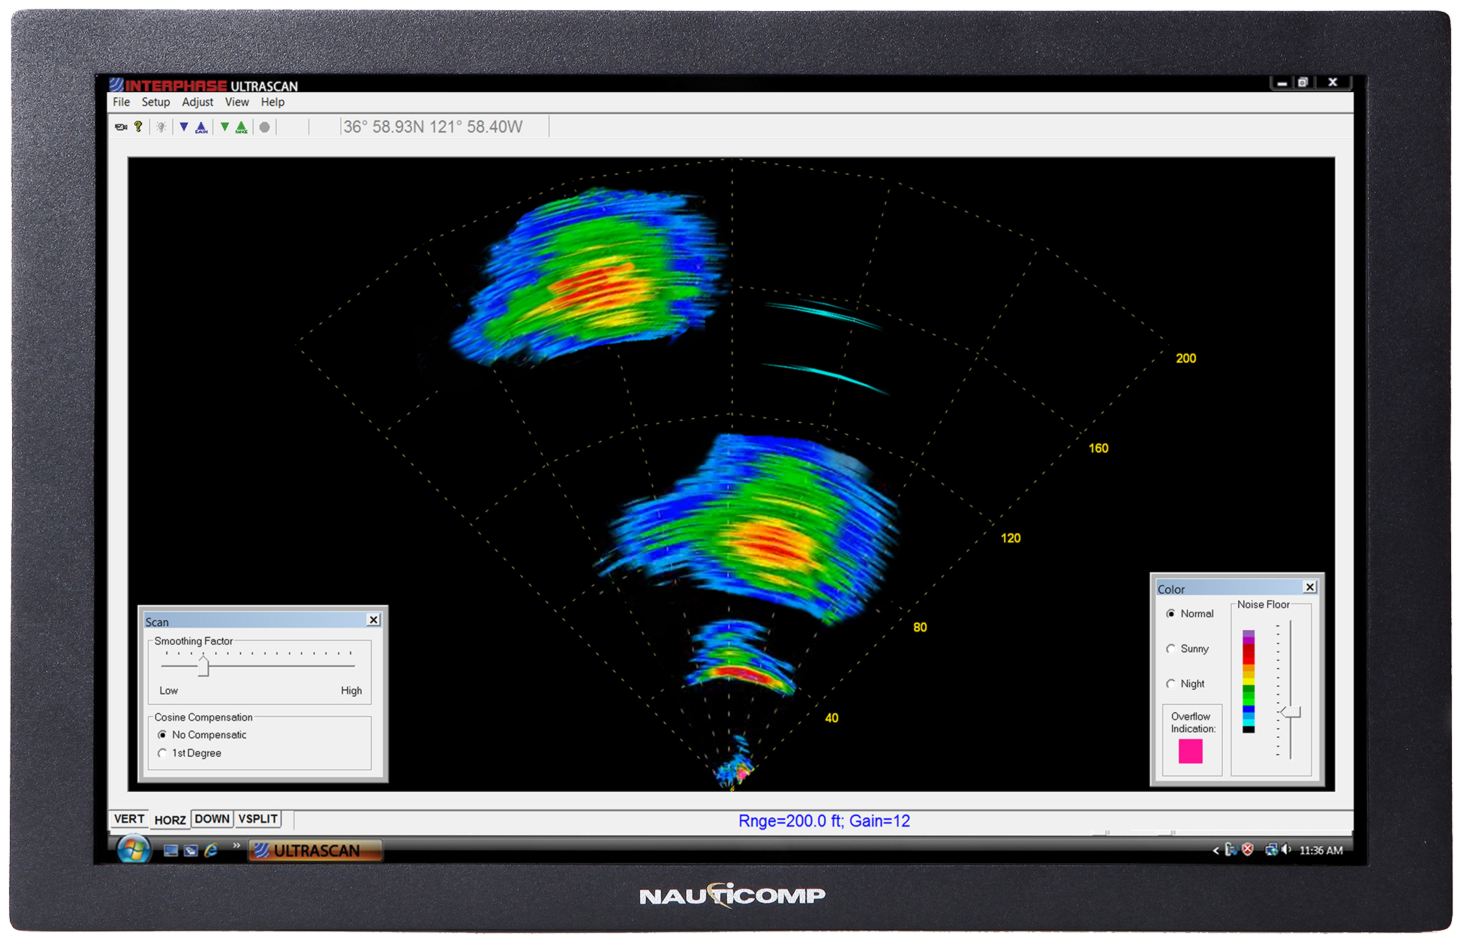The height and width of the screenshot is (945, 1463).
Task: Click the camera snapshot toolbar icon
Action: 121,127
